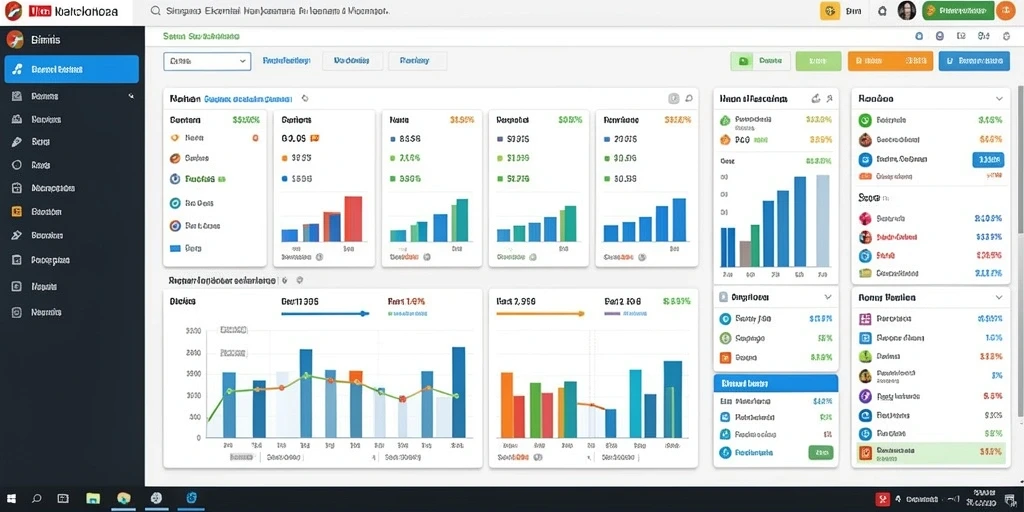
Task: Open the combo box beside the filter tabs
Action: [207, 61]
